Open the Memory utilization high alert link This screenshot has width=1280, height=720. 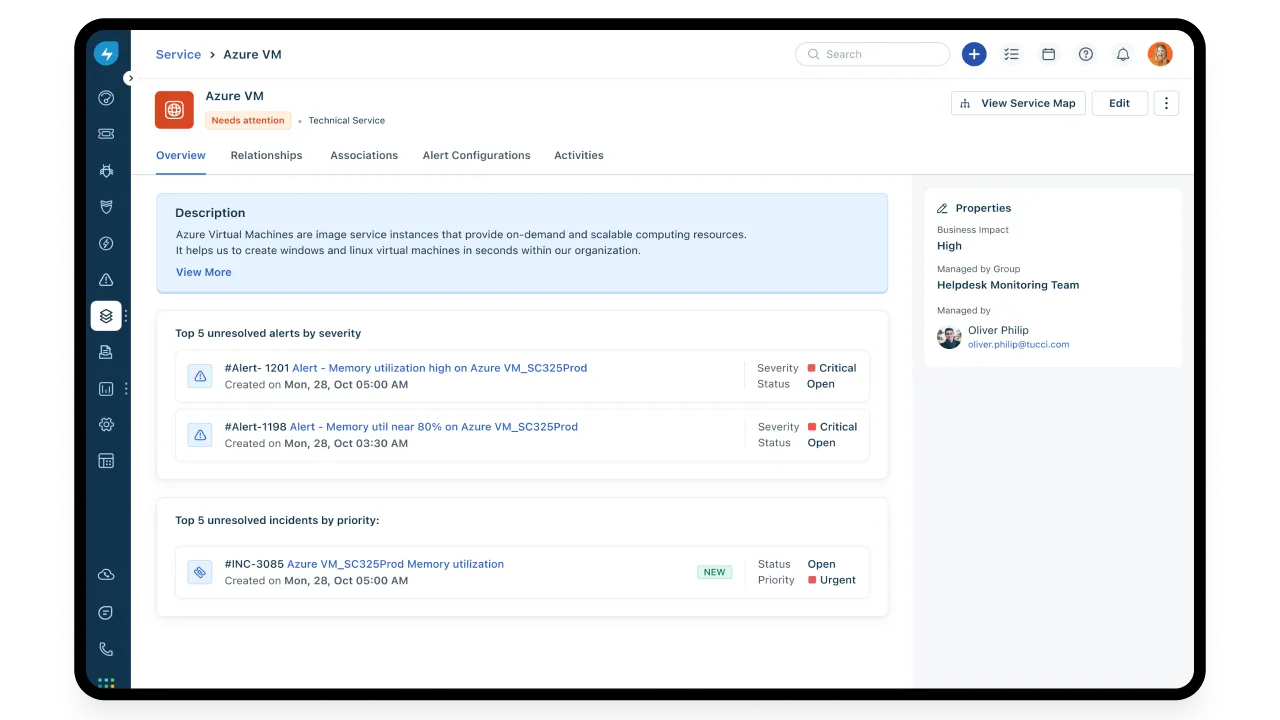pyautogui.click(x=440, y=368)
